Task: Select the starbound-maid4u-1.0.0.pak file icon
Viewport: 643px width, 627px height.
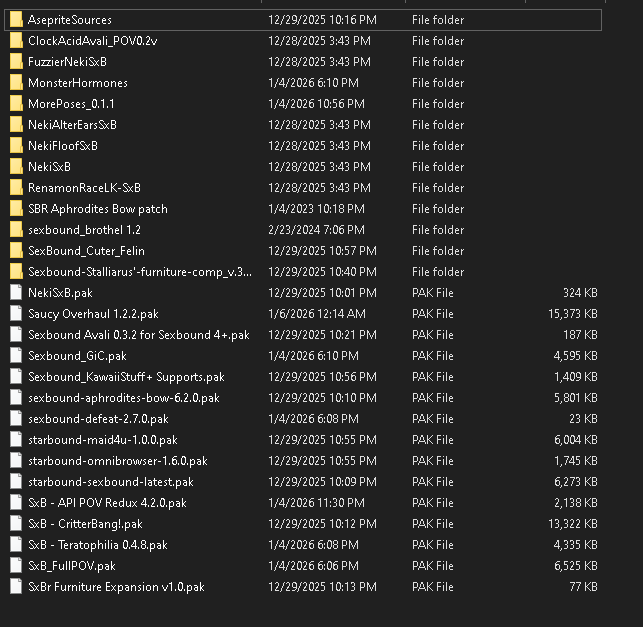Action: (16, 440)
